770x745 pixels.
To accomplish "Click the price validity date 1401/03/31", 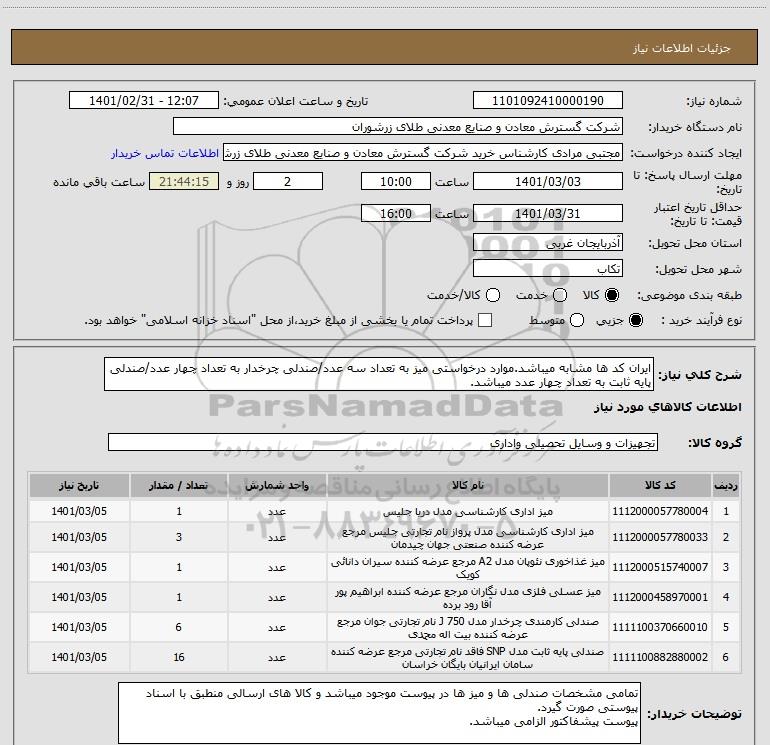I will pyautogui.click(x=548, y=213).
